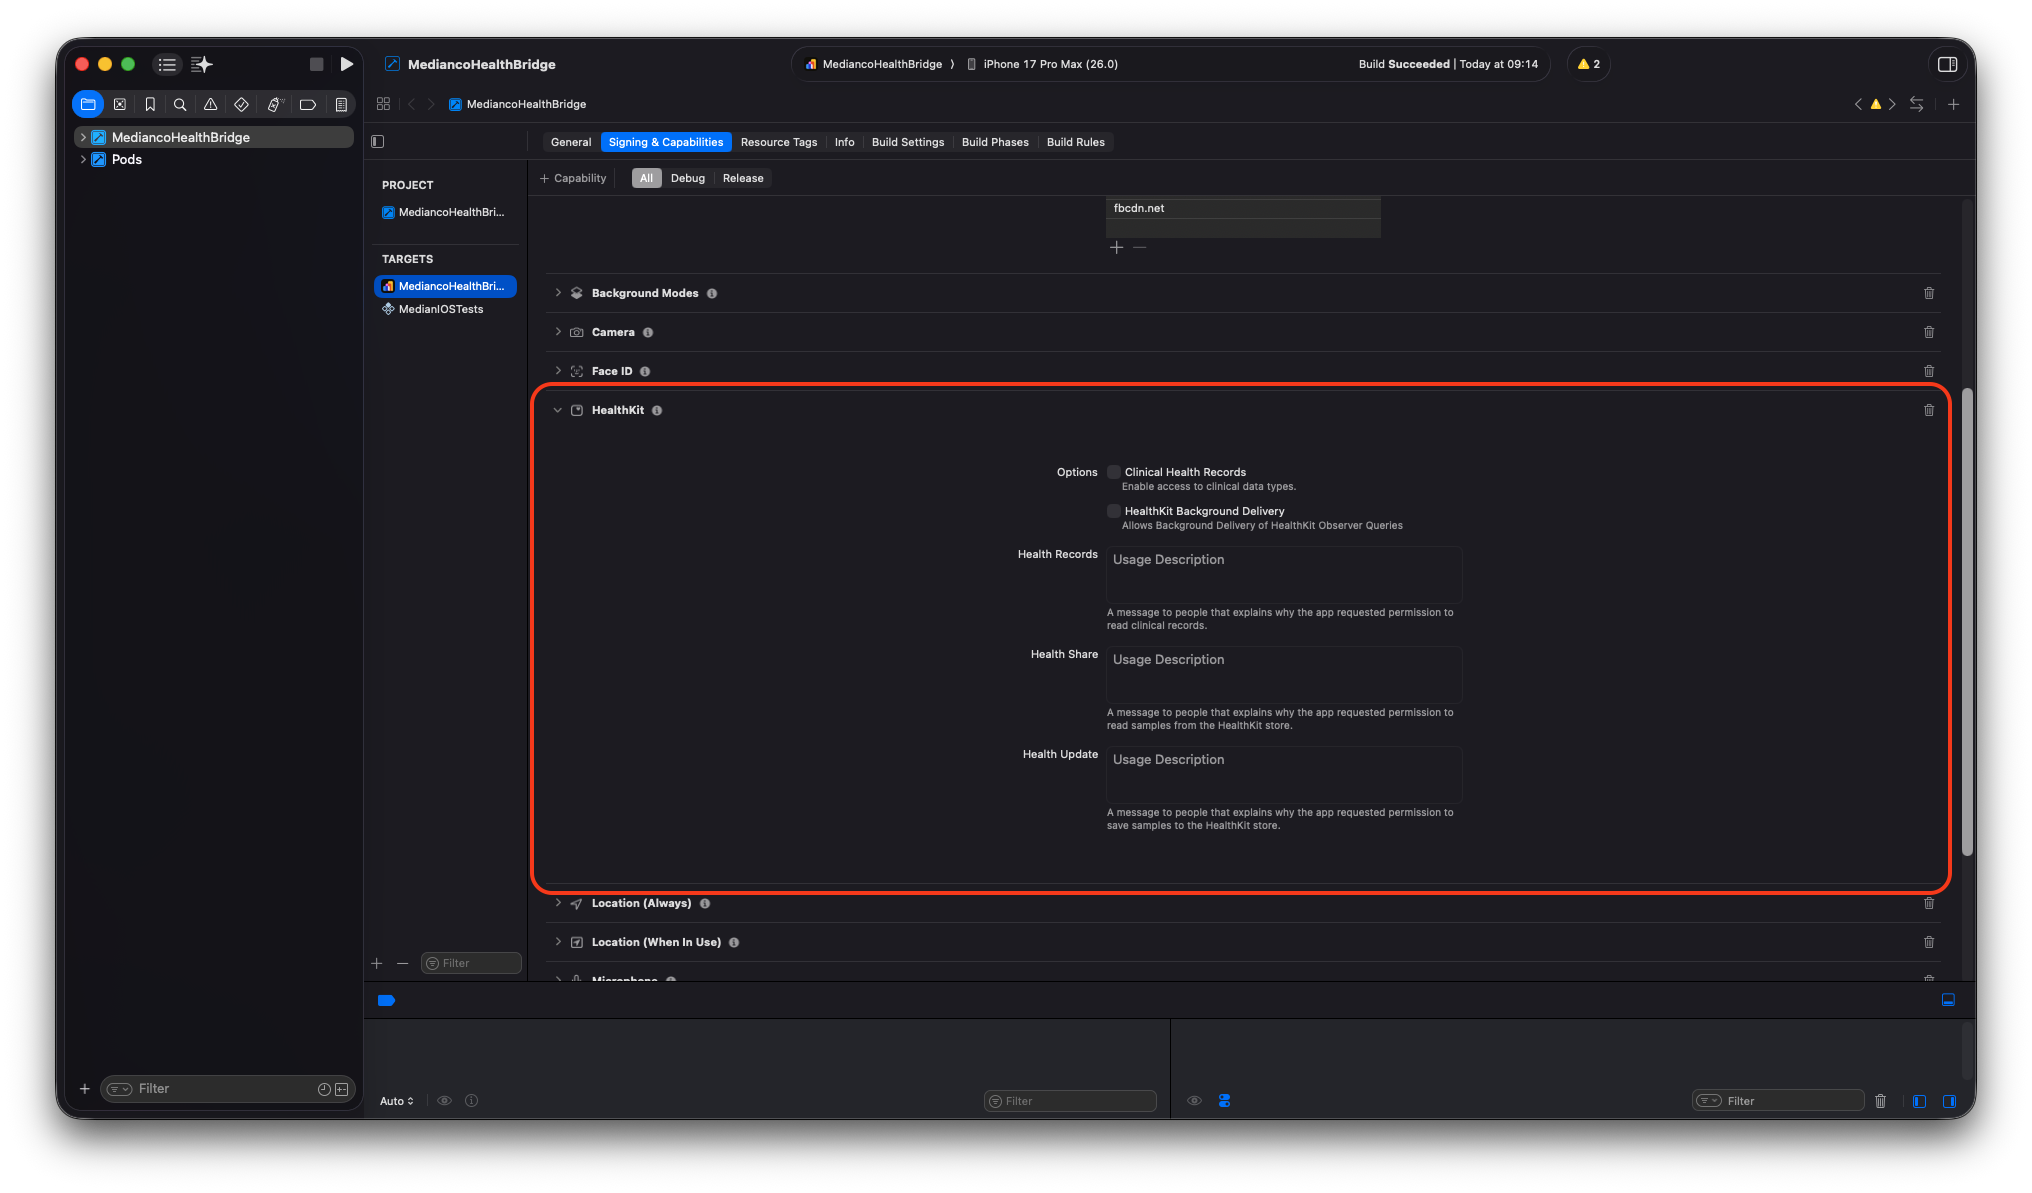The image size is (2032, 1193).
Task: Open the Bookmark navigator icon
Action: point(150,104)
